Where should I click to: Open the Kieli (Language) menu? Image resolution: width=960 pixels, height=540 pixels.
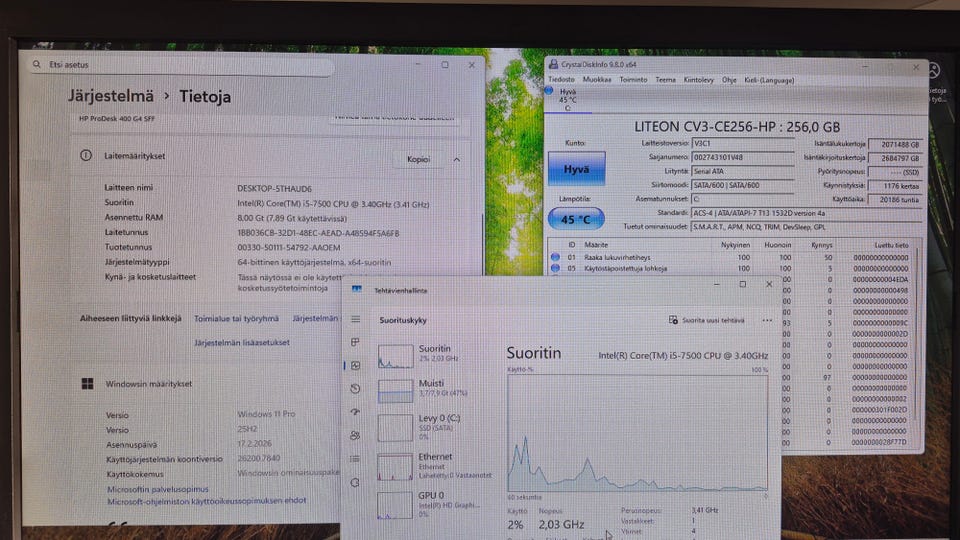point(769,80)
